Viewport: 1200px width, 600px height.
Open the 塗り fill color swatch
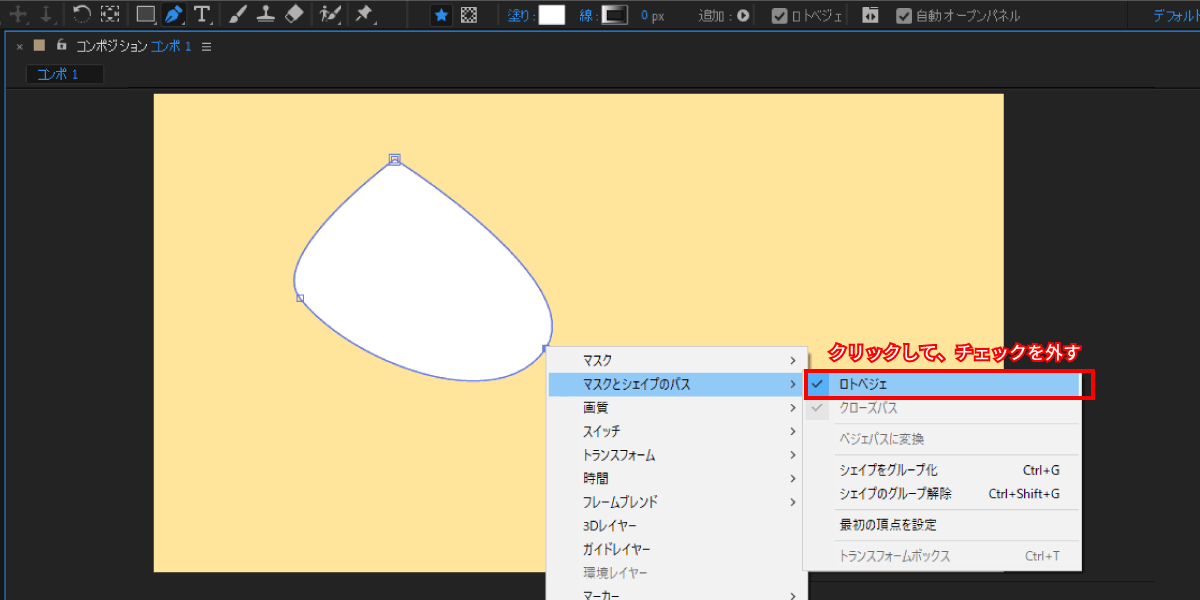click(552, 15)
